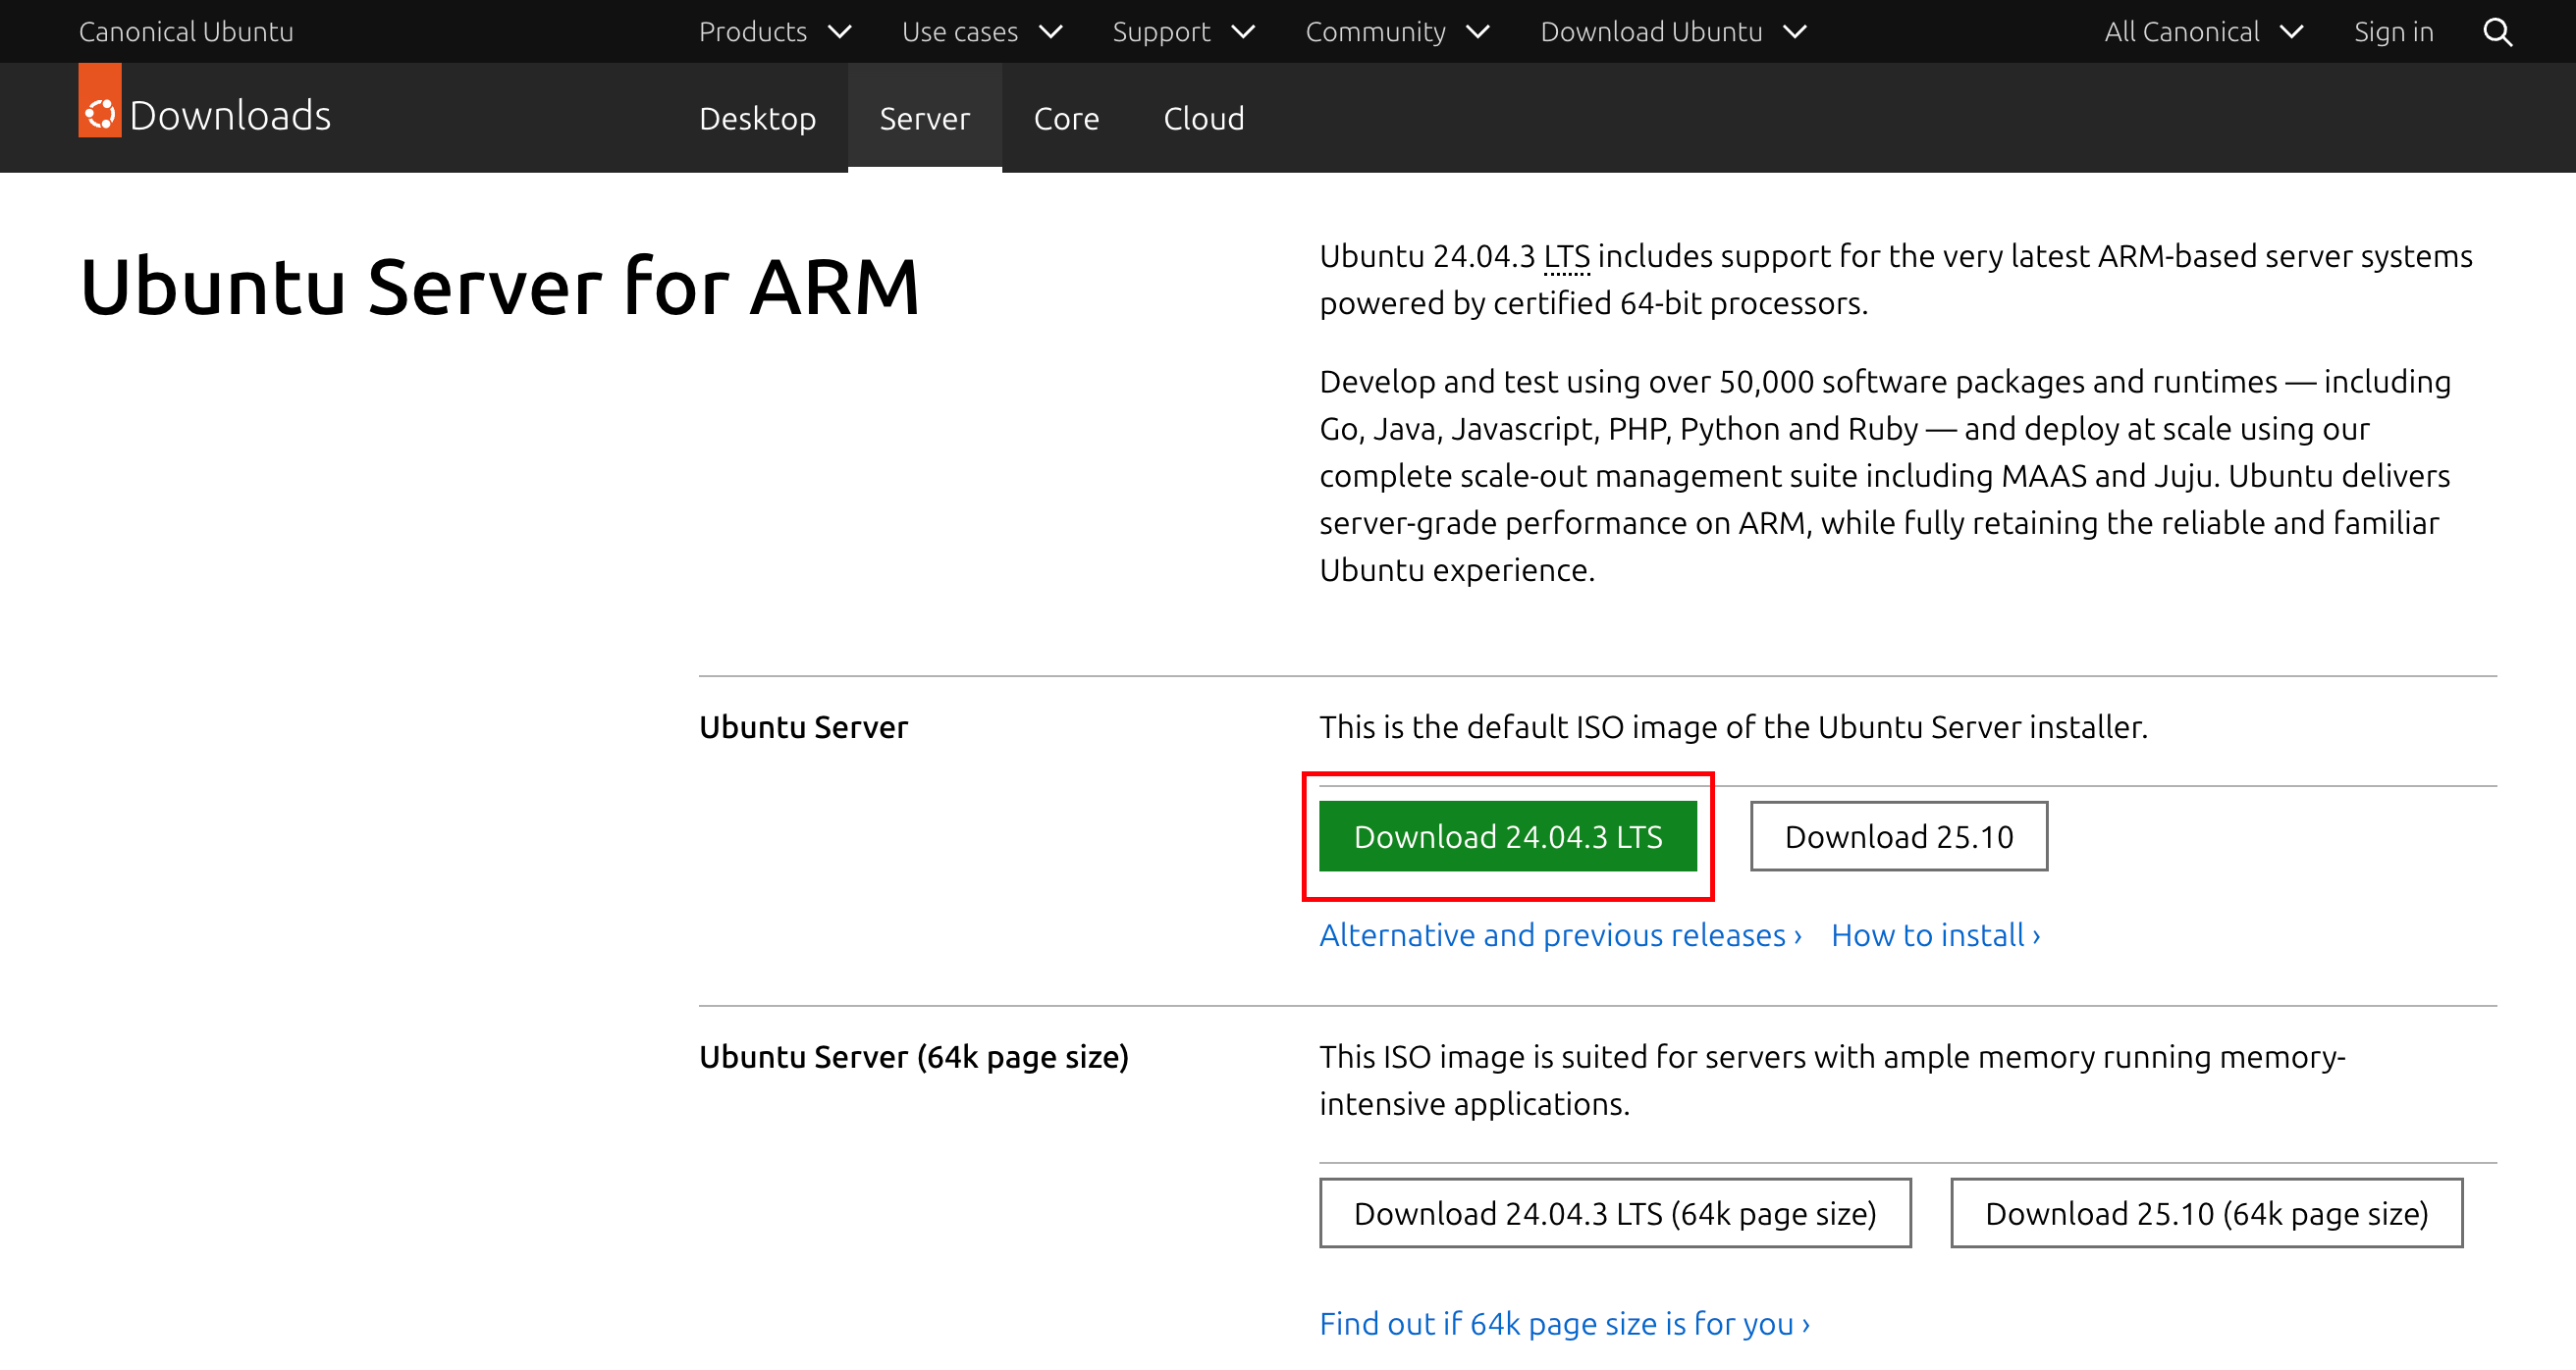Expand the Support menu
The height and width of the screenshot is (1370, 2576).
(x=1182, y=32)
